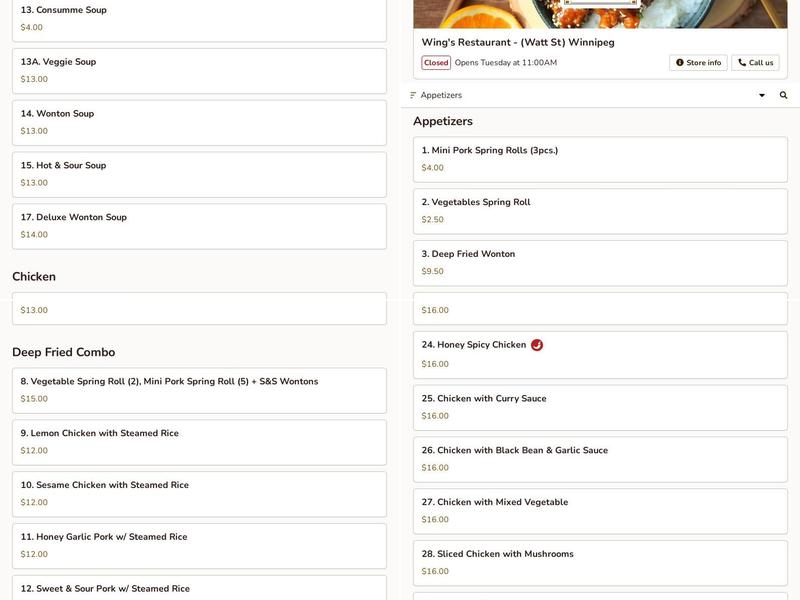The height and width of the screenshot is (600, 800).
Task: Click the restaurant food banner photo
Action: (600, 14)
